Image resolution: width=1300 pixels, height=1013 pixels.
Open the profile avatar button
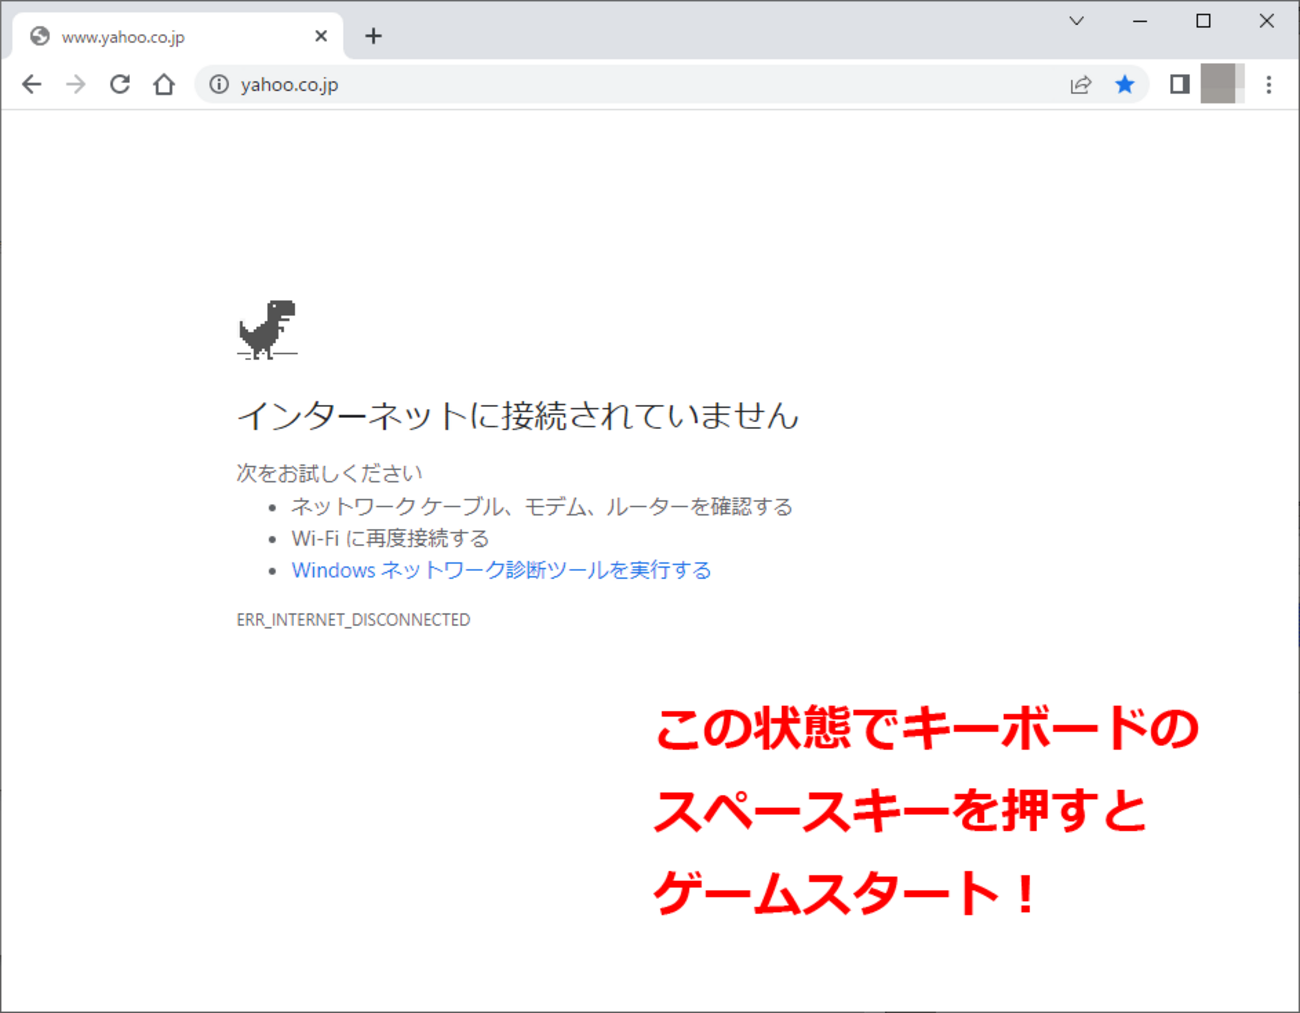(1222, 84)
